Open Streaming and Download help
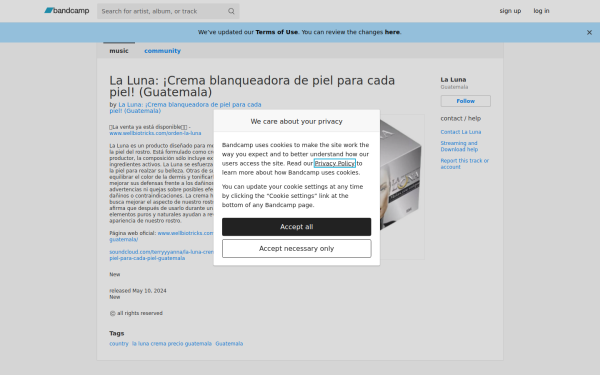This screenshot has height=375, width=600. [x=459, y=146]
